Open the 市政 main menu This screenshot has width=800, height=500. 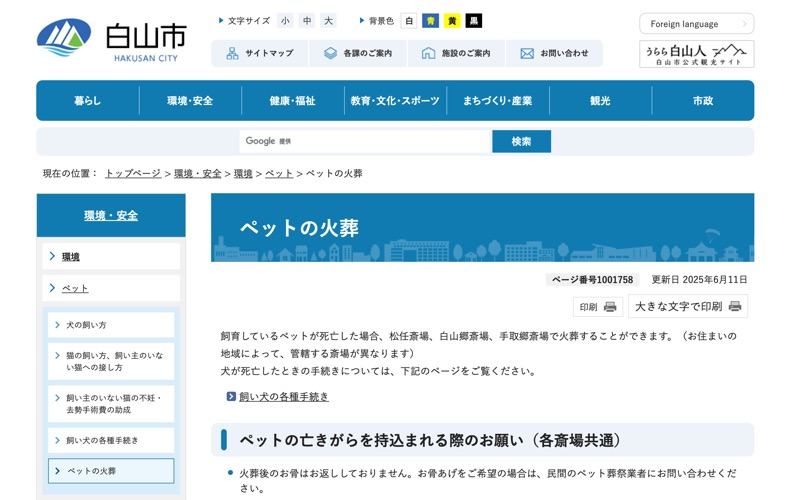pos(703,101)
